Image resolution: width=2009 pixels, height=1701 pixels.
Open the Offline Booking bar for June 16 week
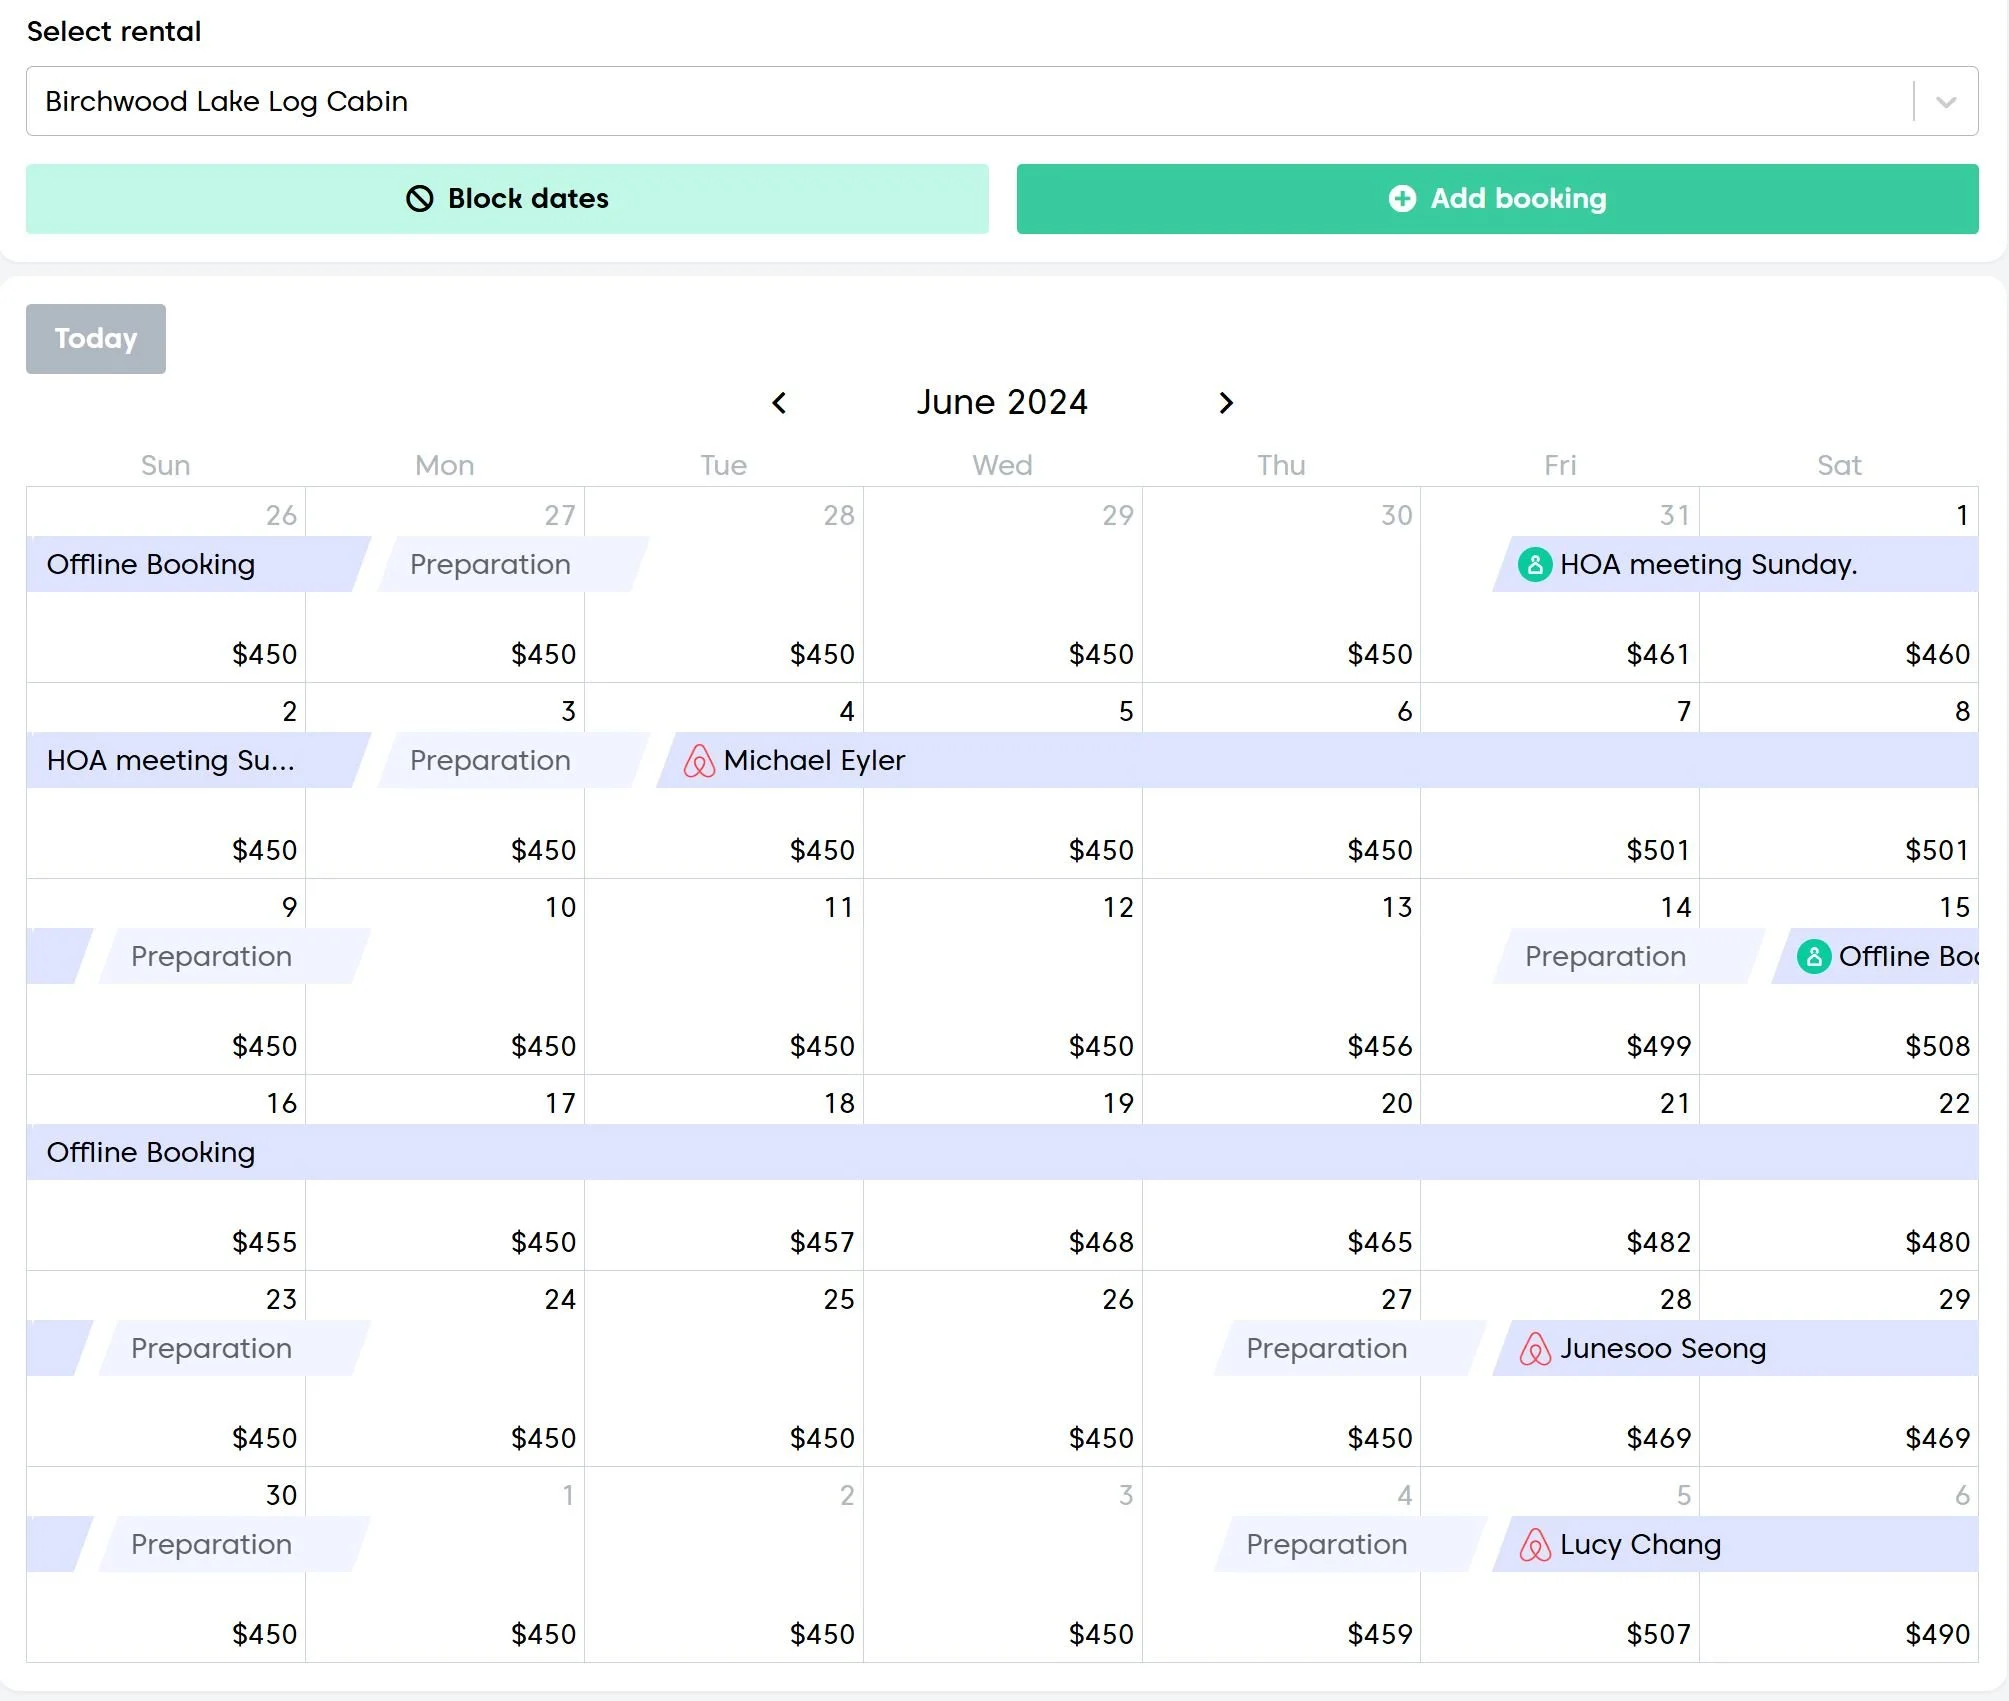[1000, 1153]
